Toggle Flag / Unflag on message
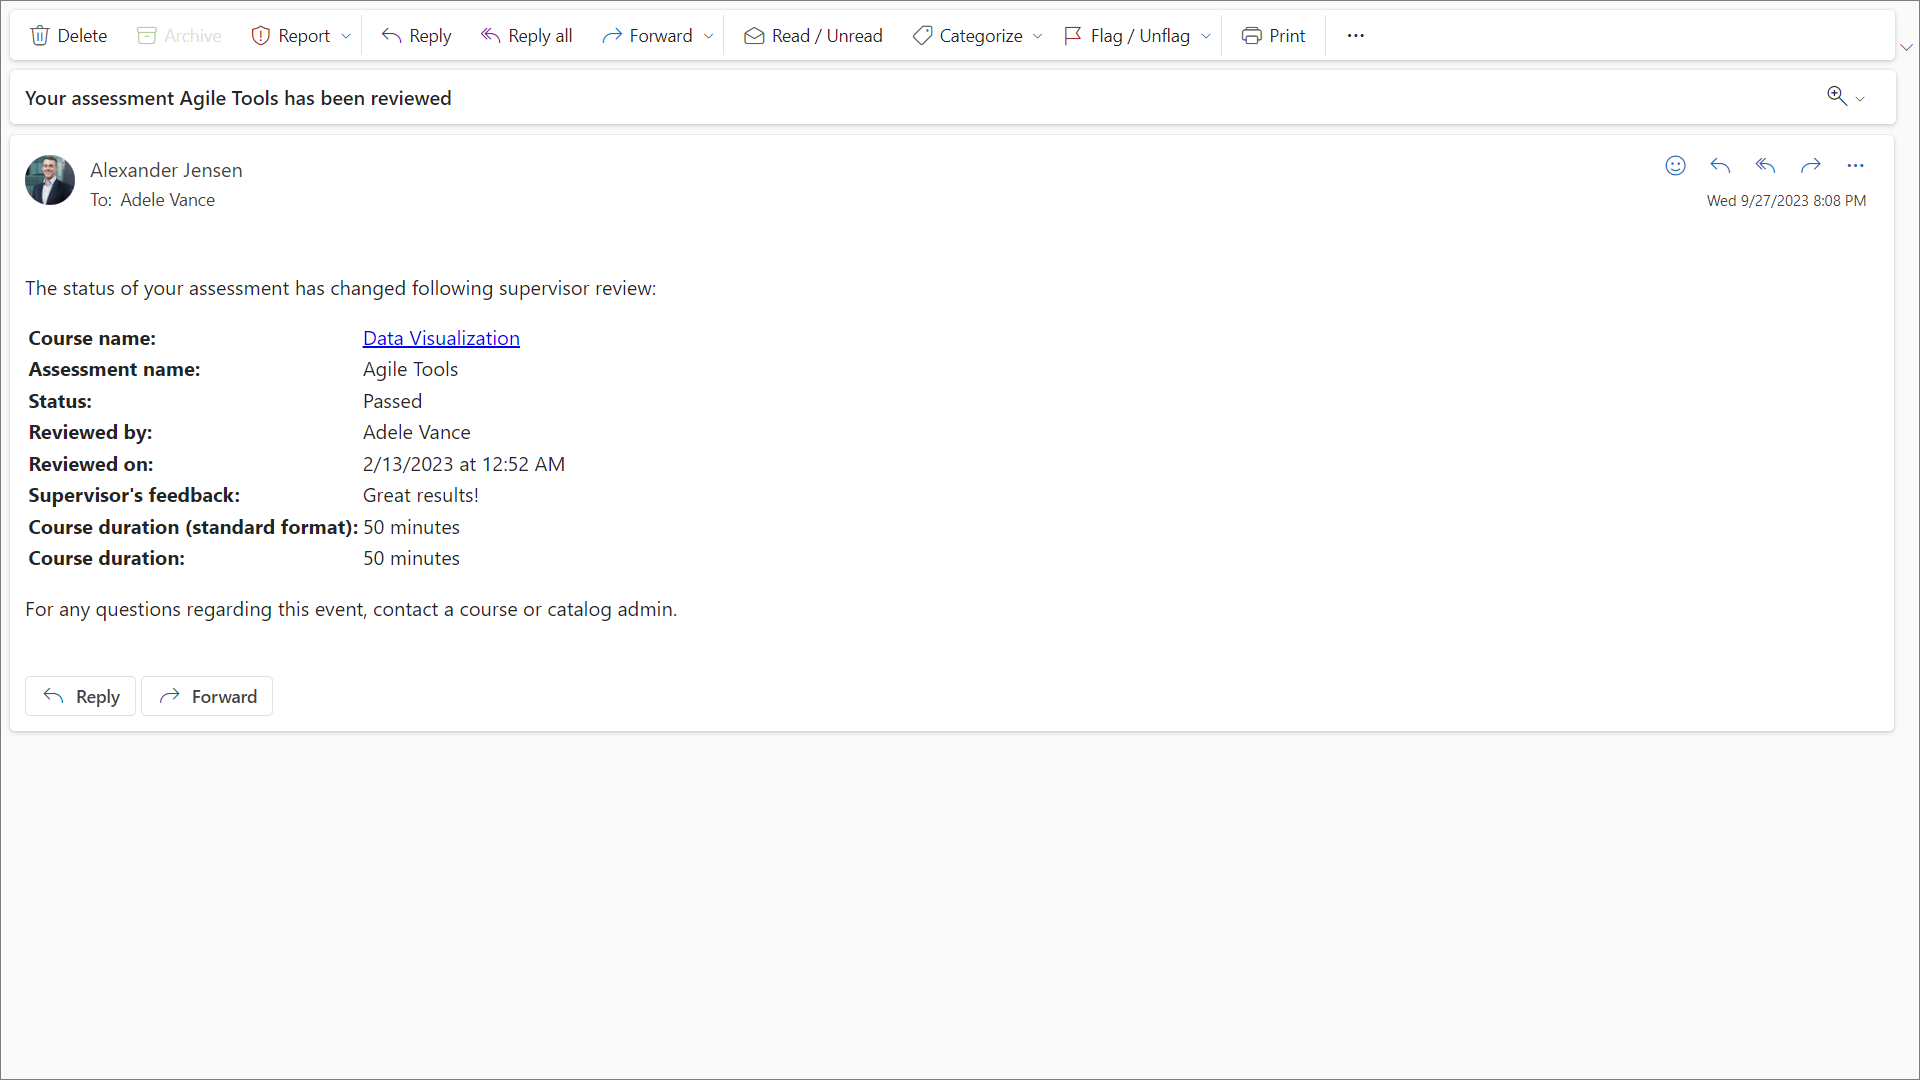Screen dimensions: 1920x1080 tap(1127, 36)
